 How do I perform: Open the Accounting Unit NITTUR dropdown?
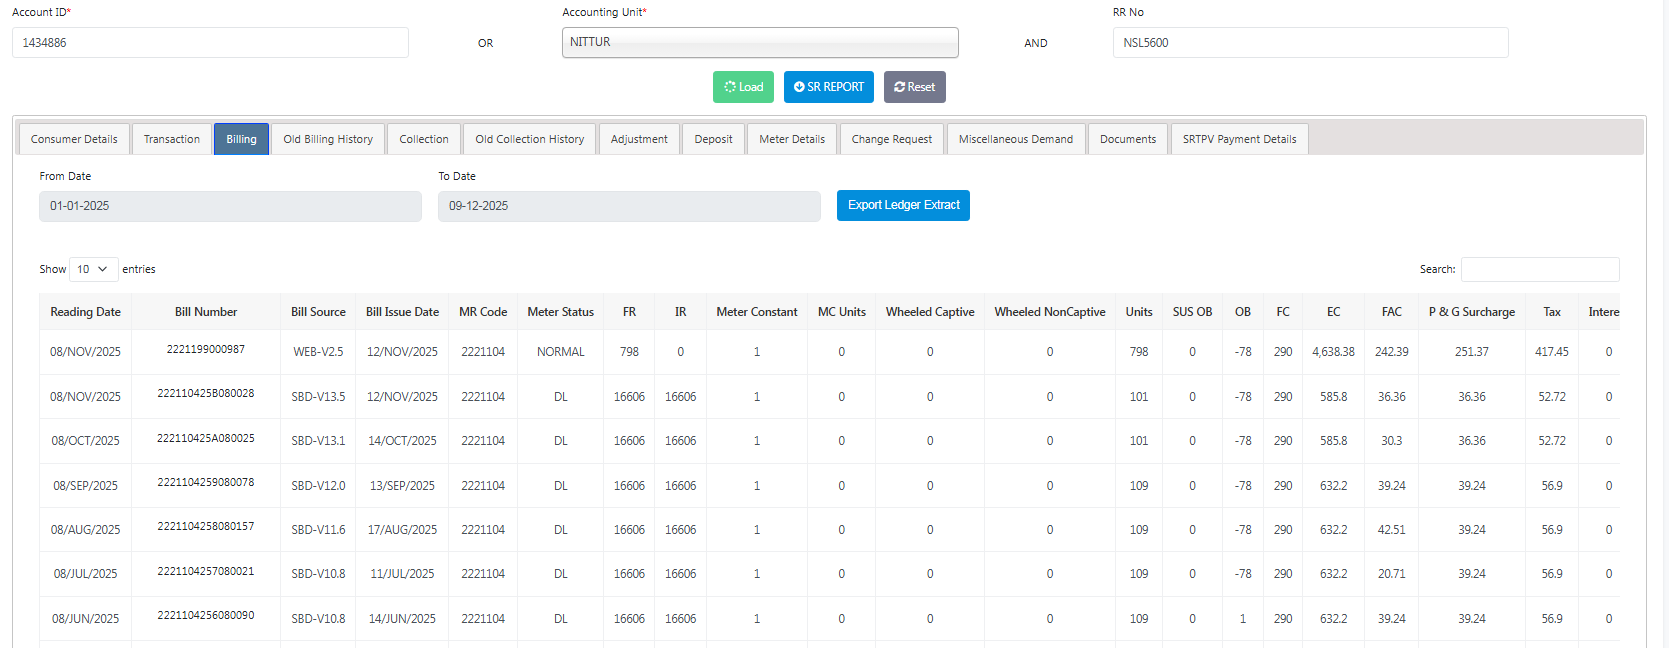tap(759, 42)
